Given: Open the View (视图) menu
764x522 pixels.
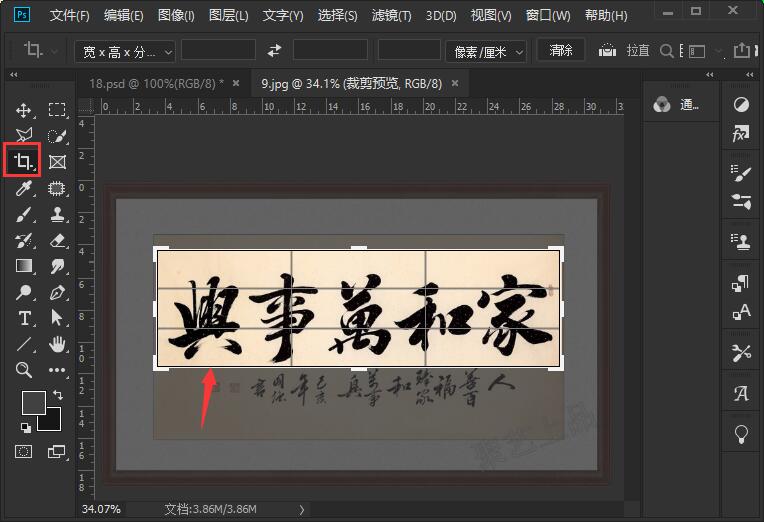Looking at the screenshot, I should click(491, 16).
